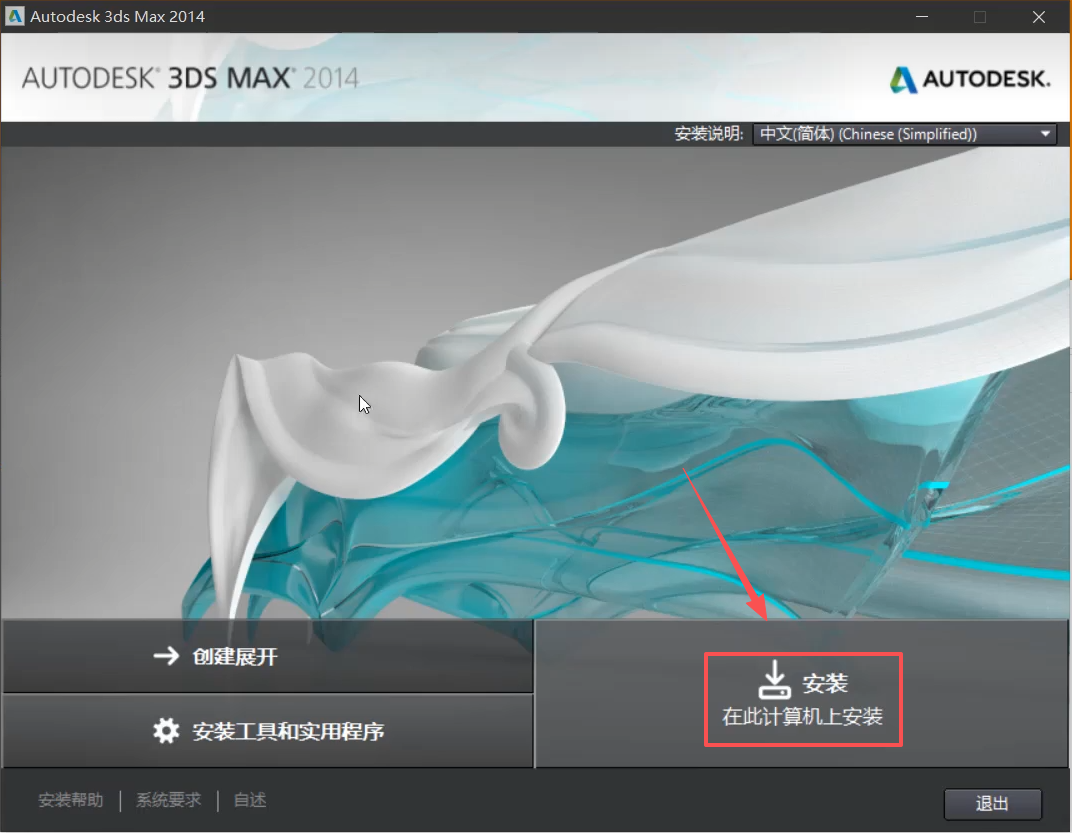Click the AUTODESK 3DS MAX 2014 product title
The height and width of the screenshot is (833, 1072).
(x=190, y=78)
